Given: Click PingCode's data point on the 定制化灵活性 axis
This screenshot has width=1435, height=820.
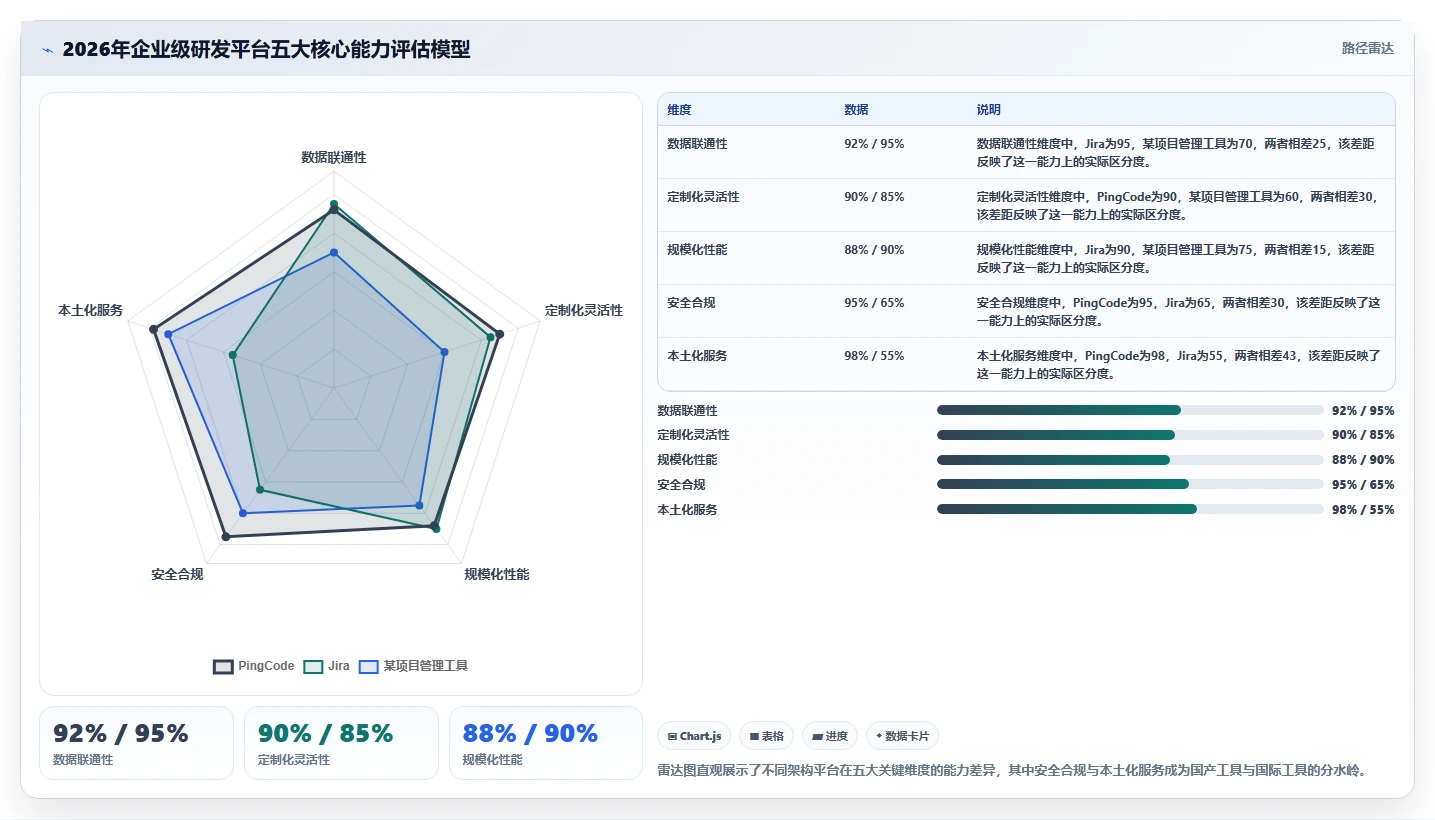Looking at the screenshot, I should click(499, 333).
